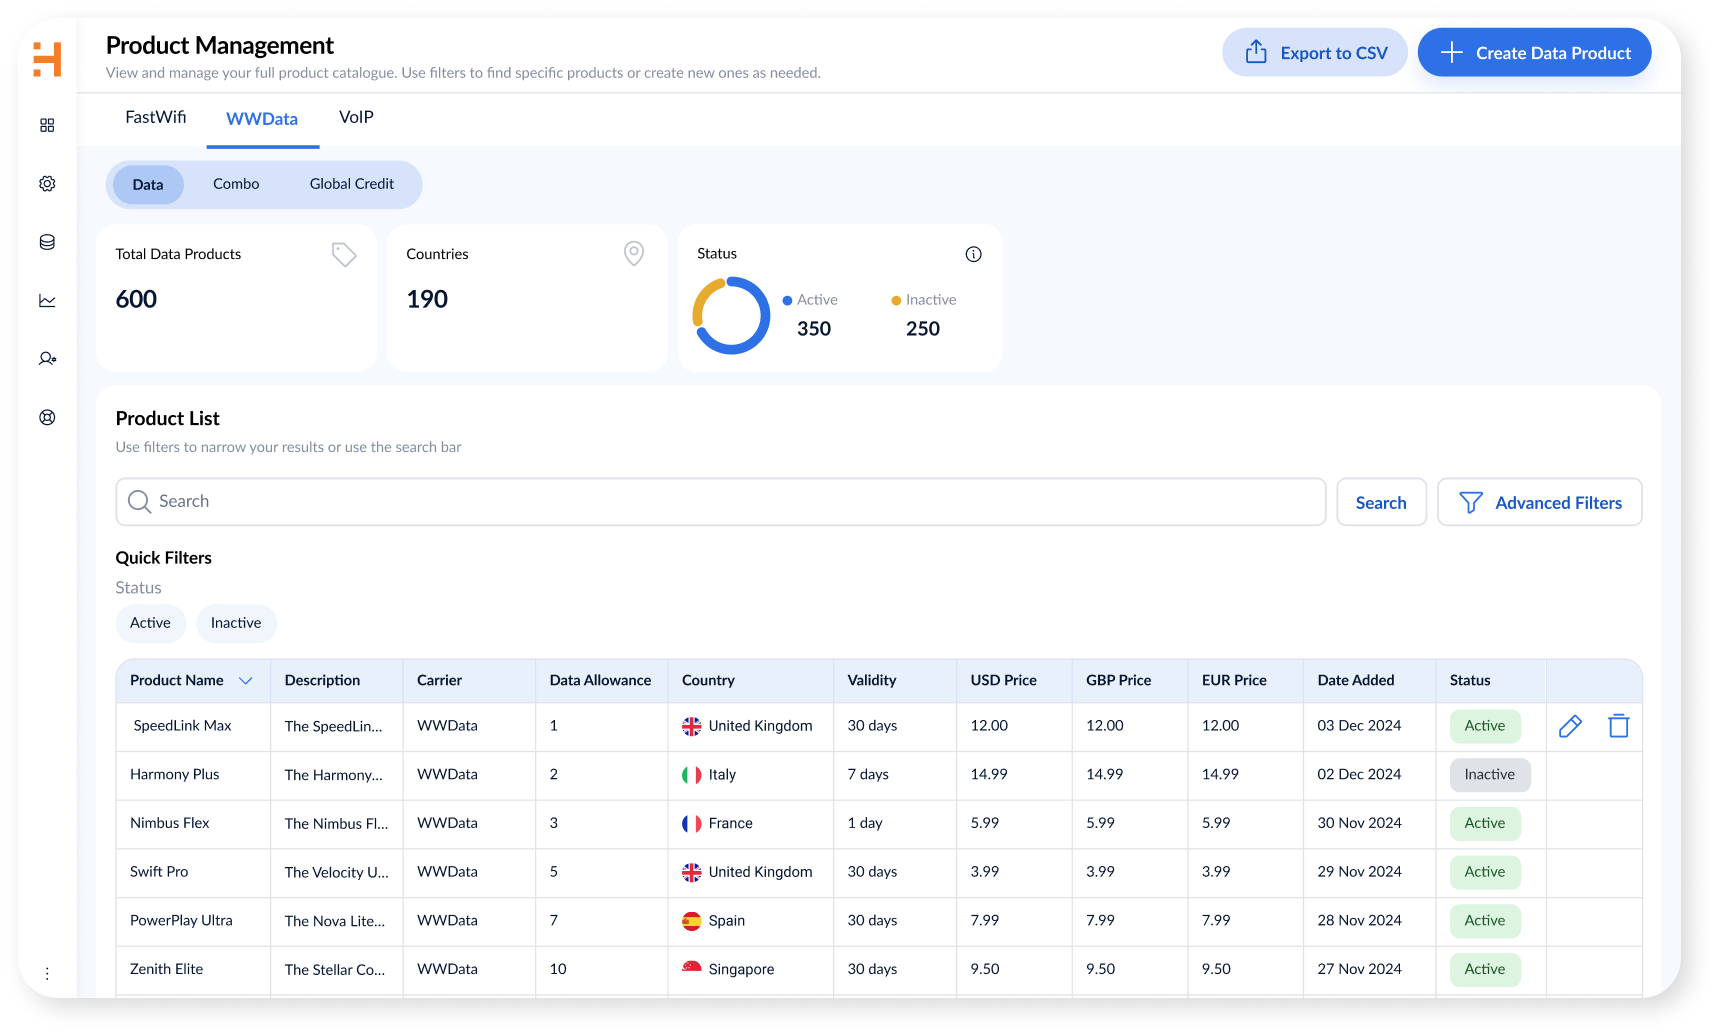The width and height of the screenshot is (1718, 1035).
Task: Delete SpeedLink Max using the trash icon
Action: (x=1618, y=726)
